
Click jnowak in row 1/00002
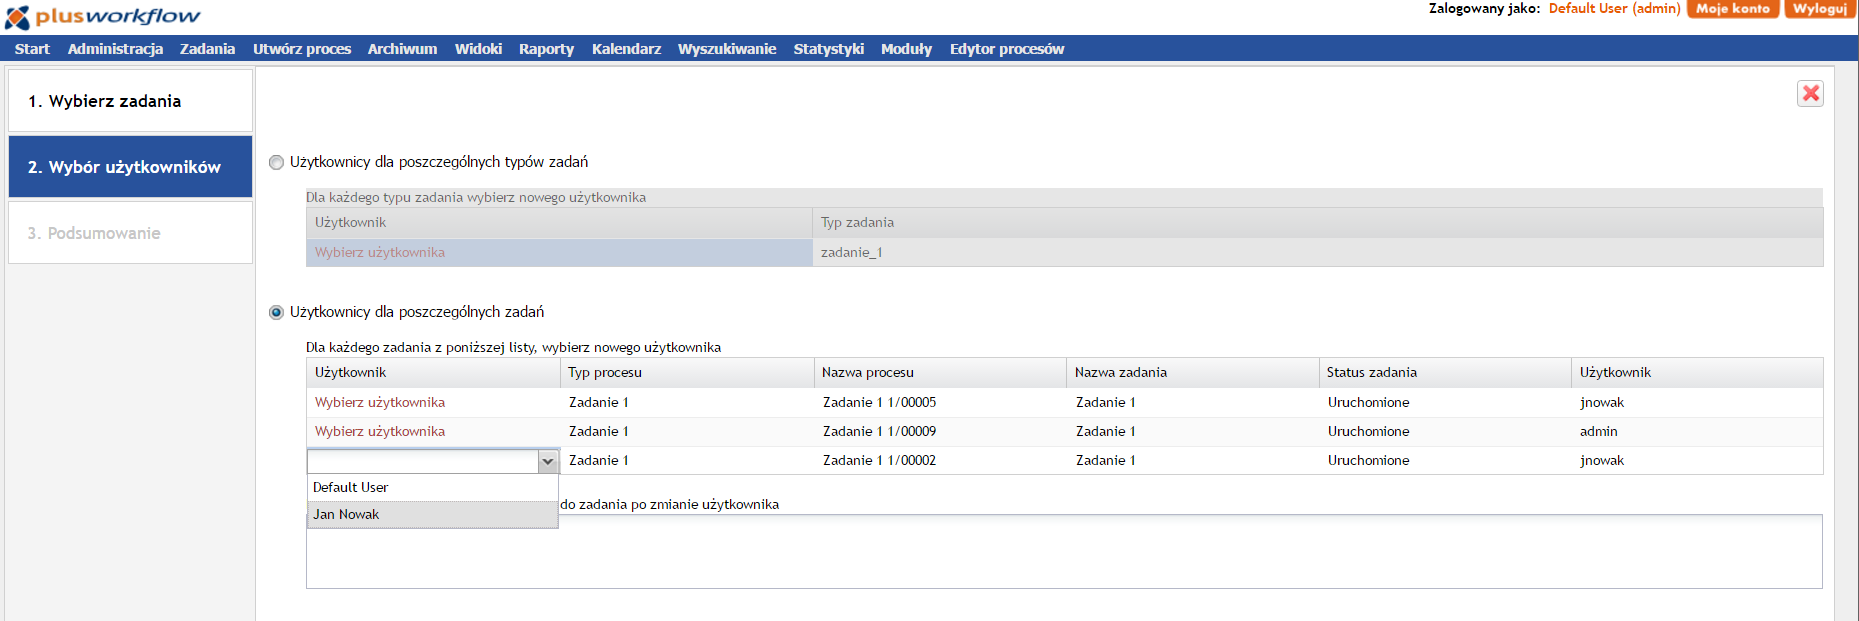[x=1602, y=461]
